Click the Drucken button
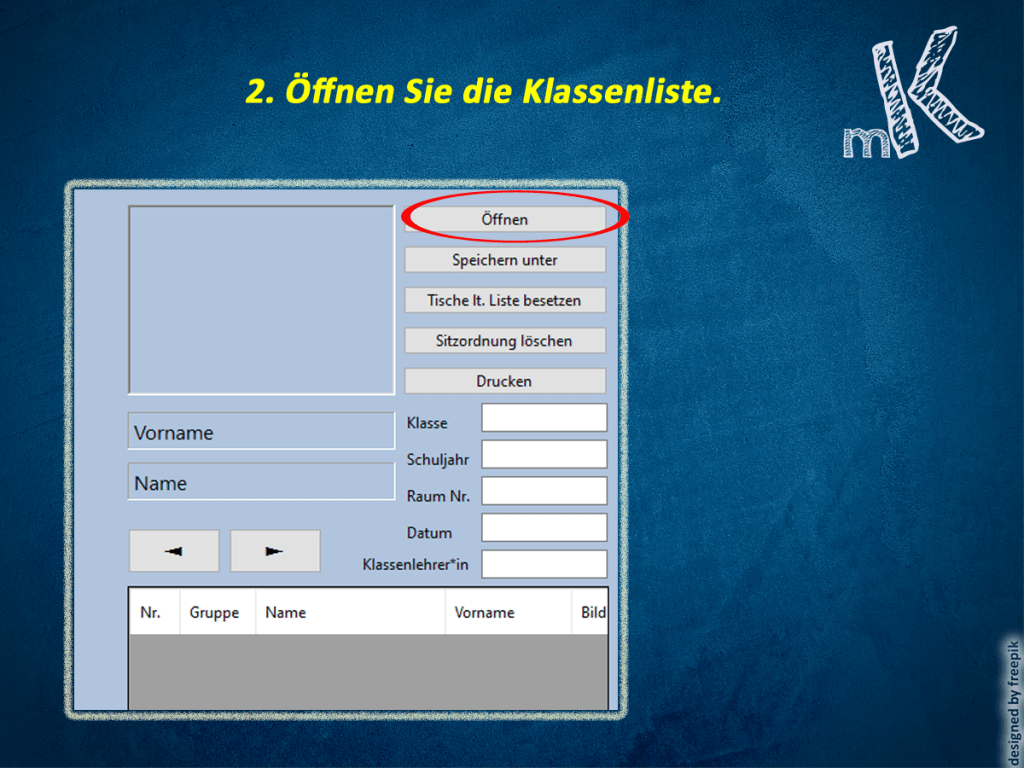This screenshot has width=1024, height=768. pos(505,381)
